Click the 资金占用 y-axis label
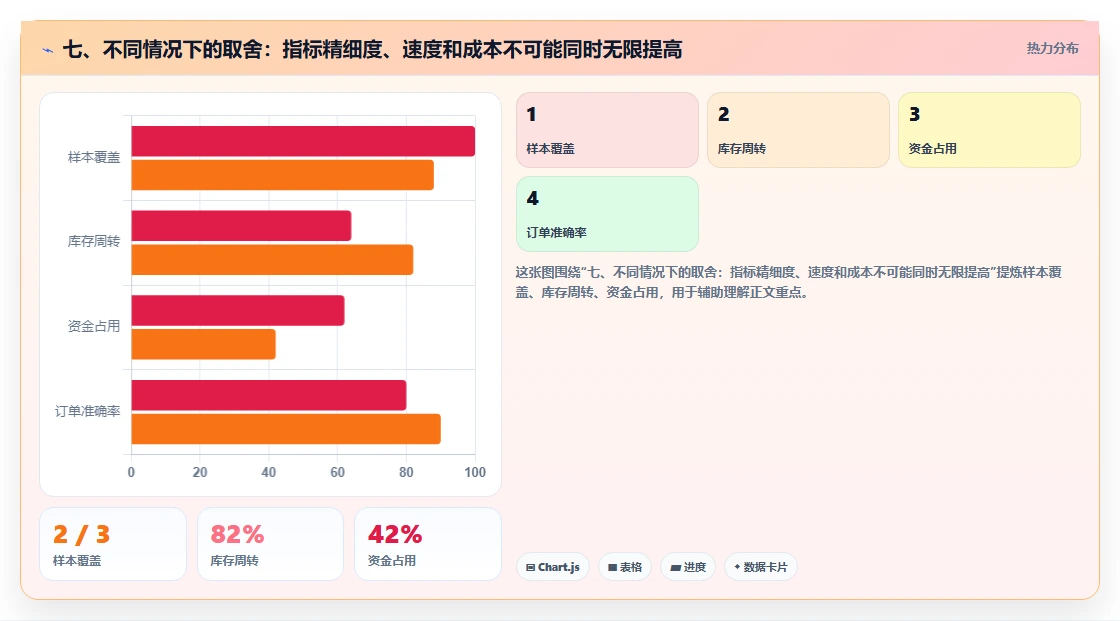This screenshot has width=1120, height=621. tap(94, 327)
